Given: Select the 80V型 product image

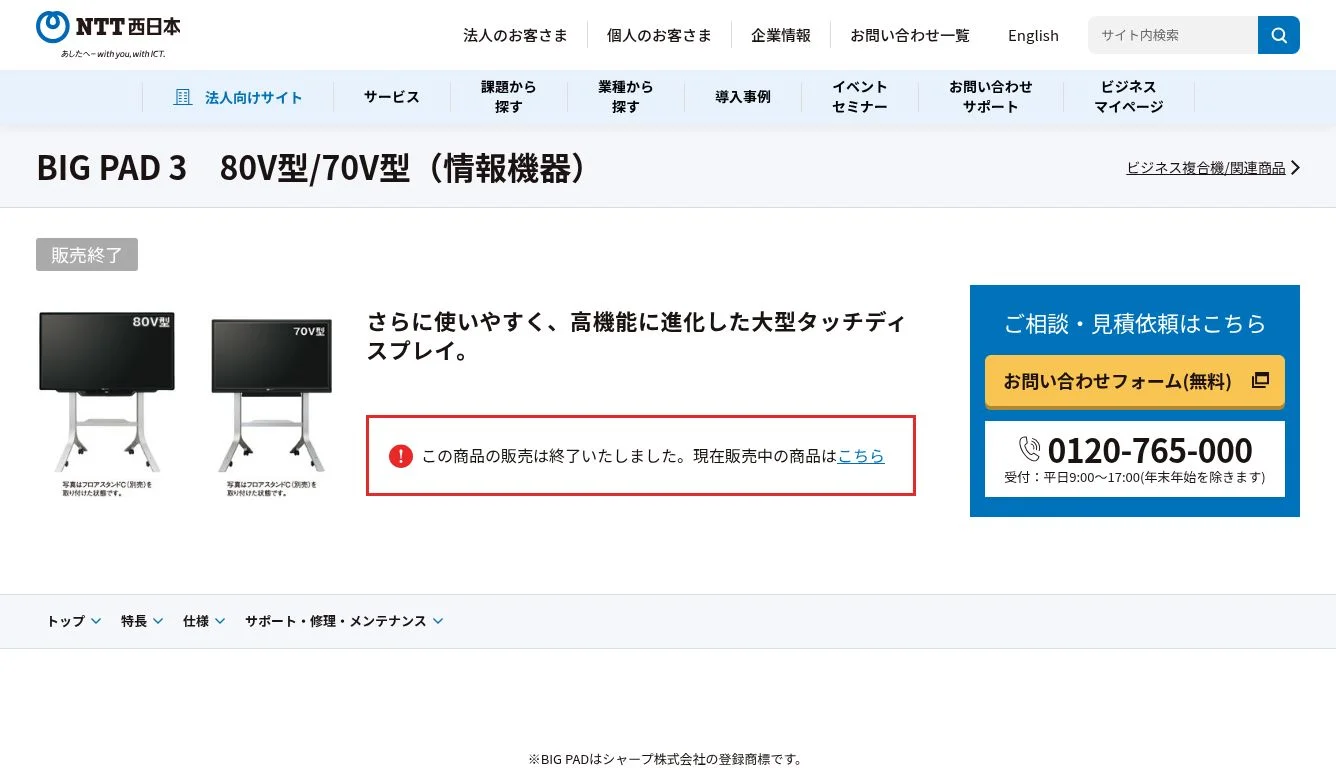Looking at the screenshot, I should click(x=107, y=403).
